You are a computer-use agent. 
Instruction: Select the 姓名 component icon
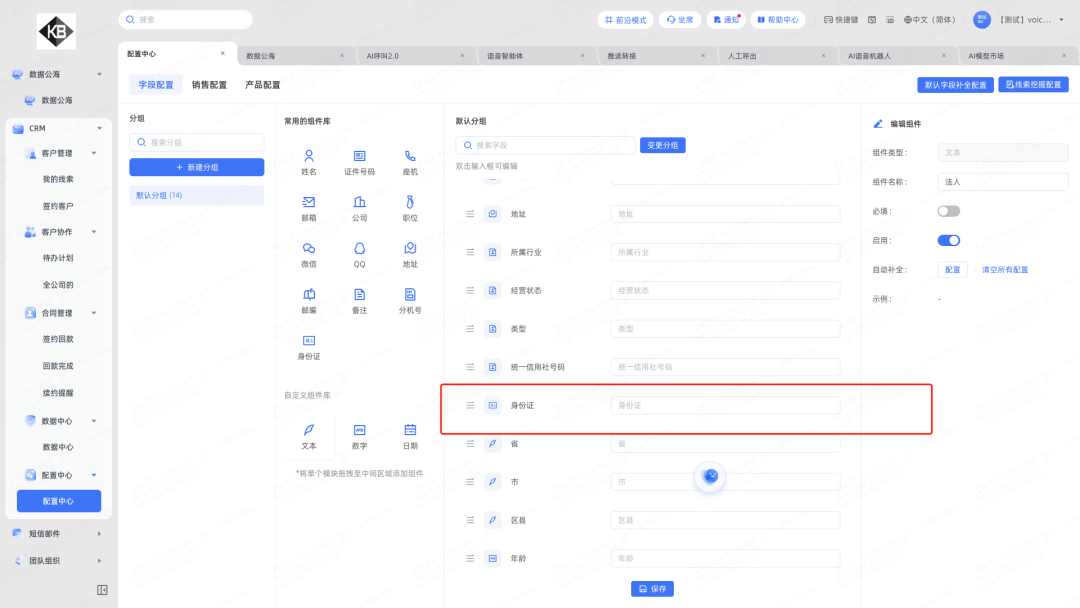[x=309, y=156]
